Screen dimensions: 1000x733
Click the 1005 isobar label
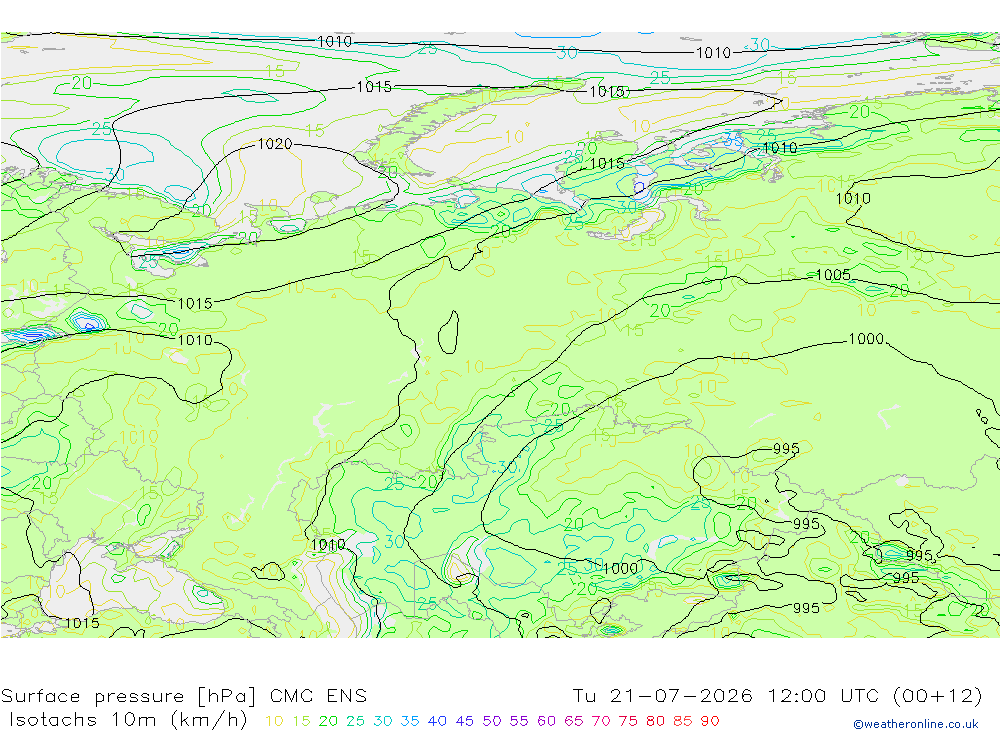pyautogui.click(x=834, y=275)
